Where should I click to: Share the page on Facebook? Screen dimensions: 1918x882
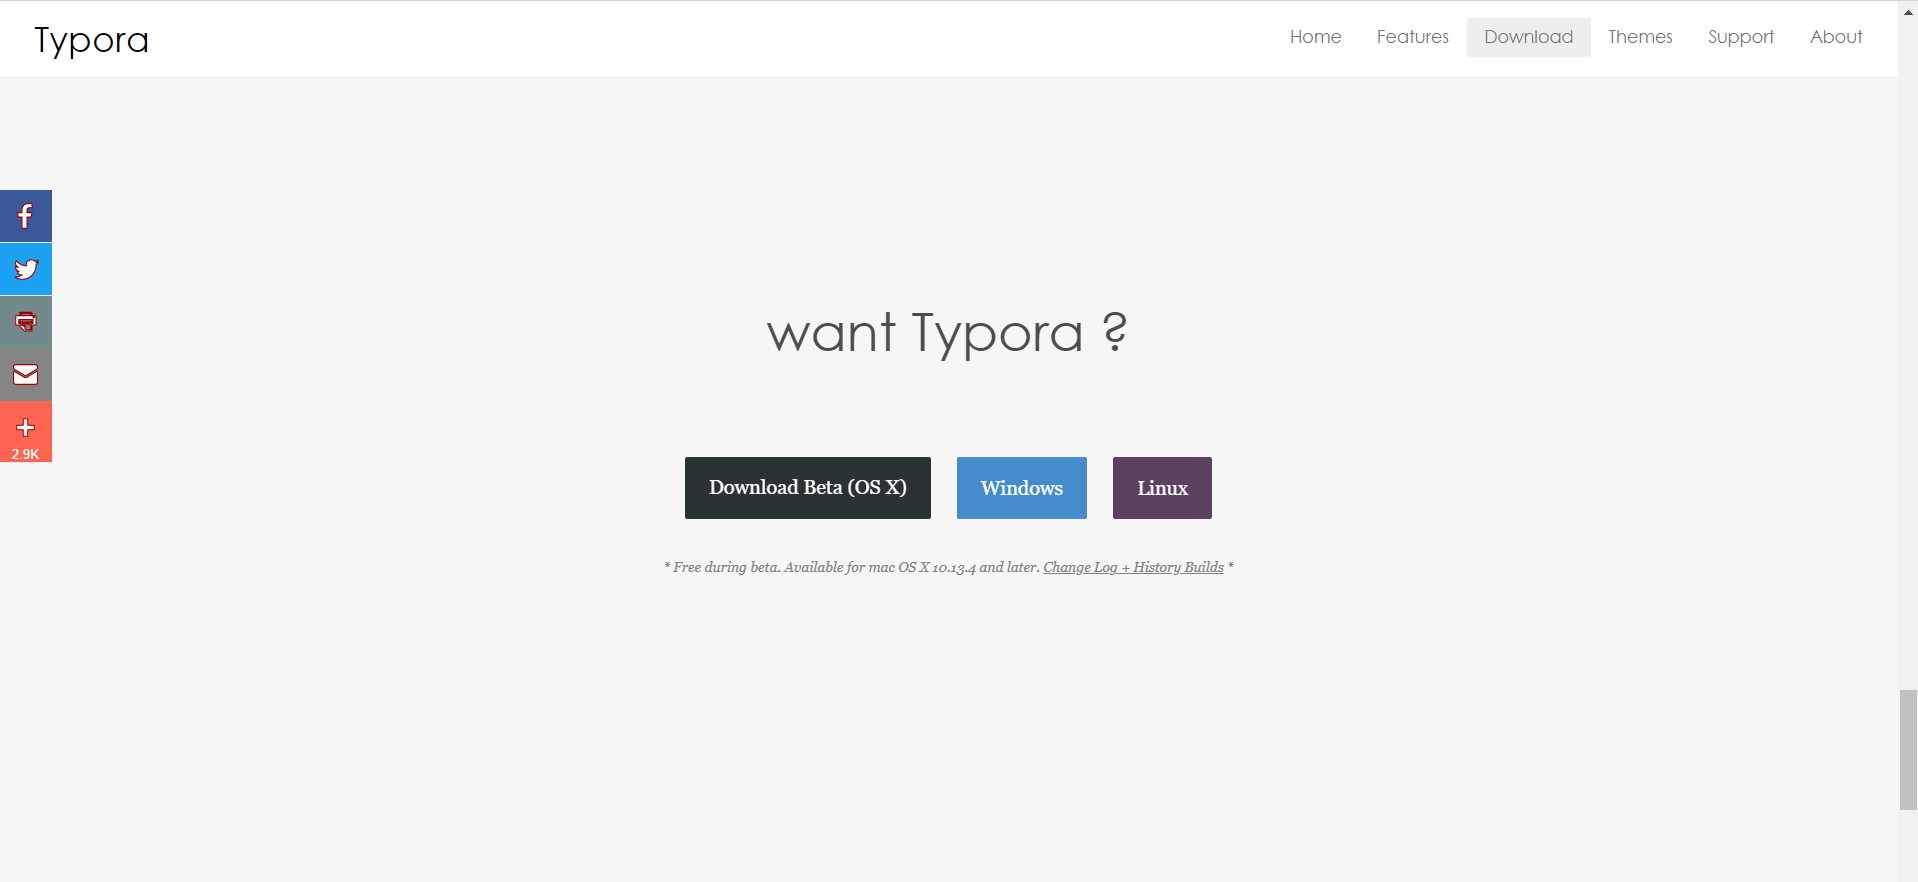click(26, 216)
